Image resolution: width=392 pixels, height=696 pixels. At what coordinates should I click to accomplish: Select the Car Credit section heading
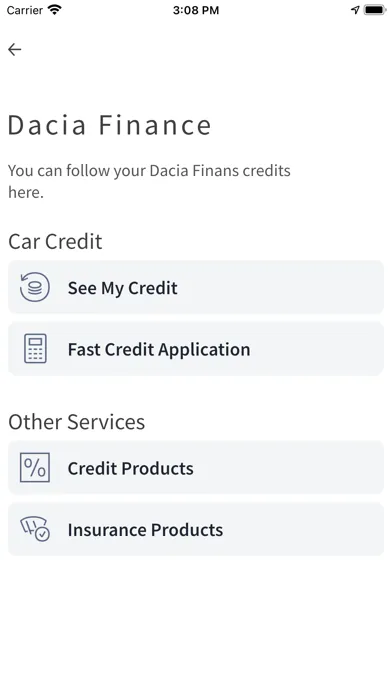55,241
